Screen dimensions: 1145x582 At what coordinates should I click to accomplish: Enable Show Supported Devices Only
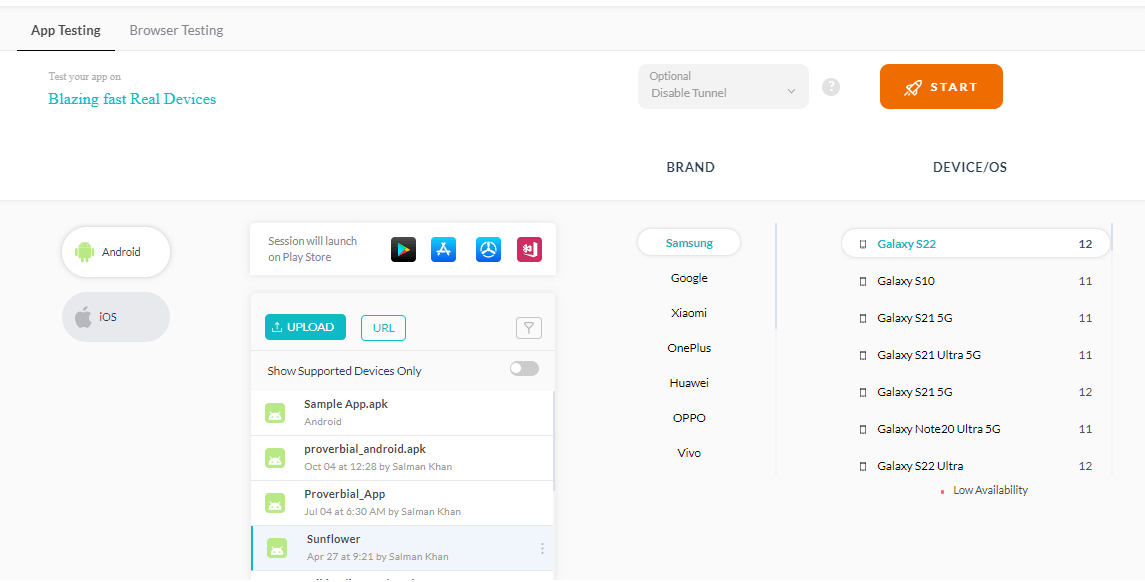523,368
